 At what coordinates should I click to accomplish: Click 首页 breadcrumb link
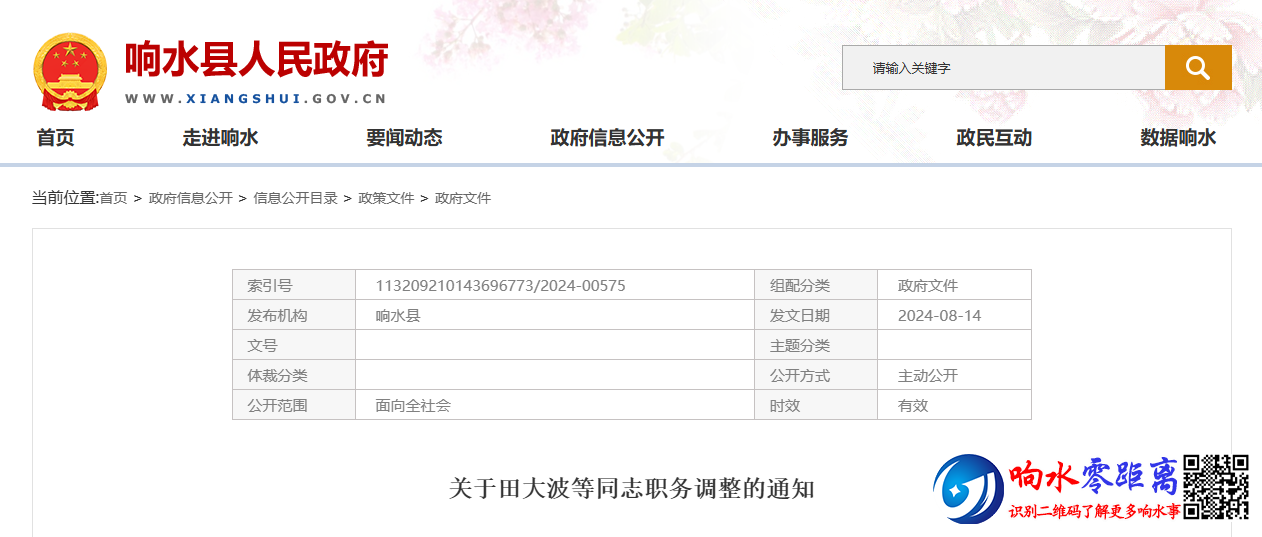[x=113, y=198]
